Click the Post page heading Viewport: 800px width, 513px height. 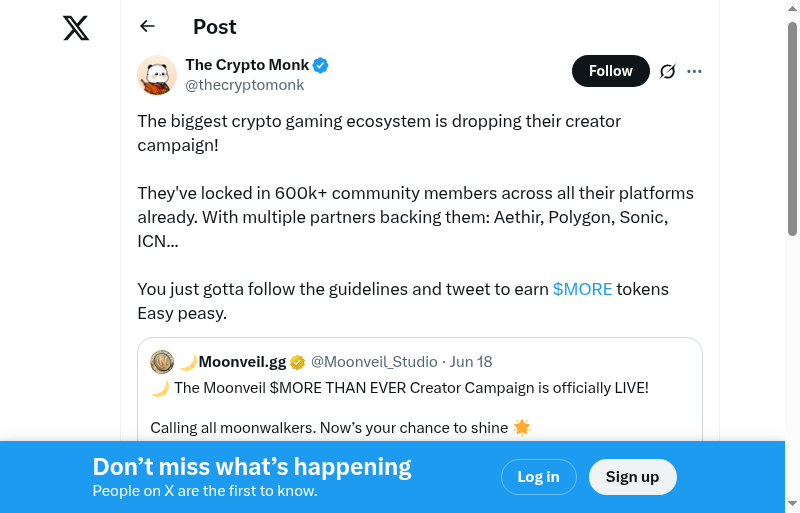[x=215, y=27]
